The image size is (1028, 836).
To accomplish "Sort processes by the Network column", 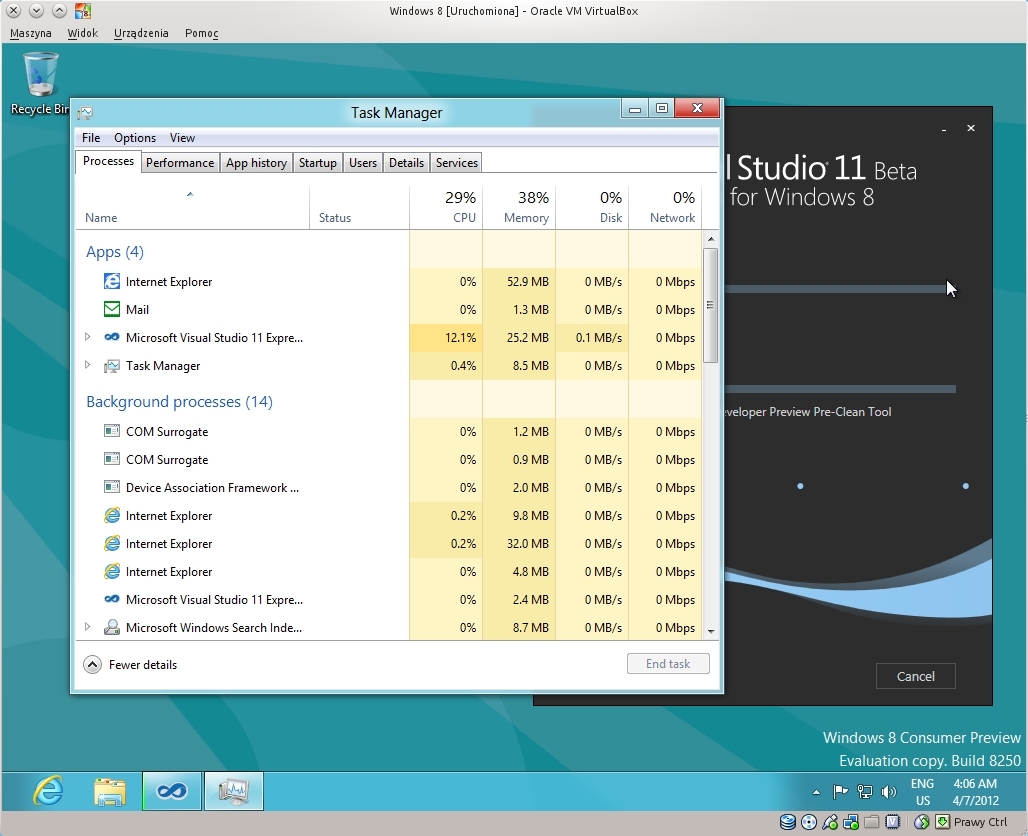I will pyautogui.click(x=665, y=209).
